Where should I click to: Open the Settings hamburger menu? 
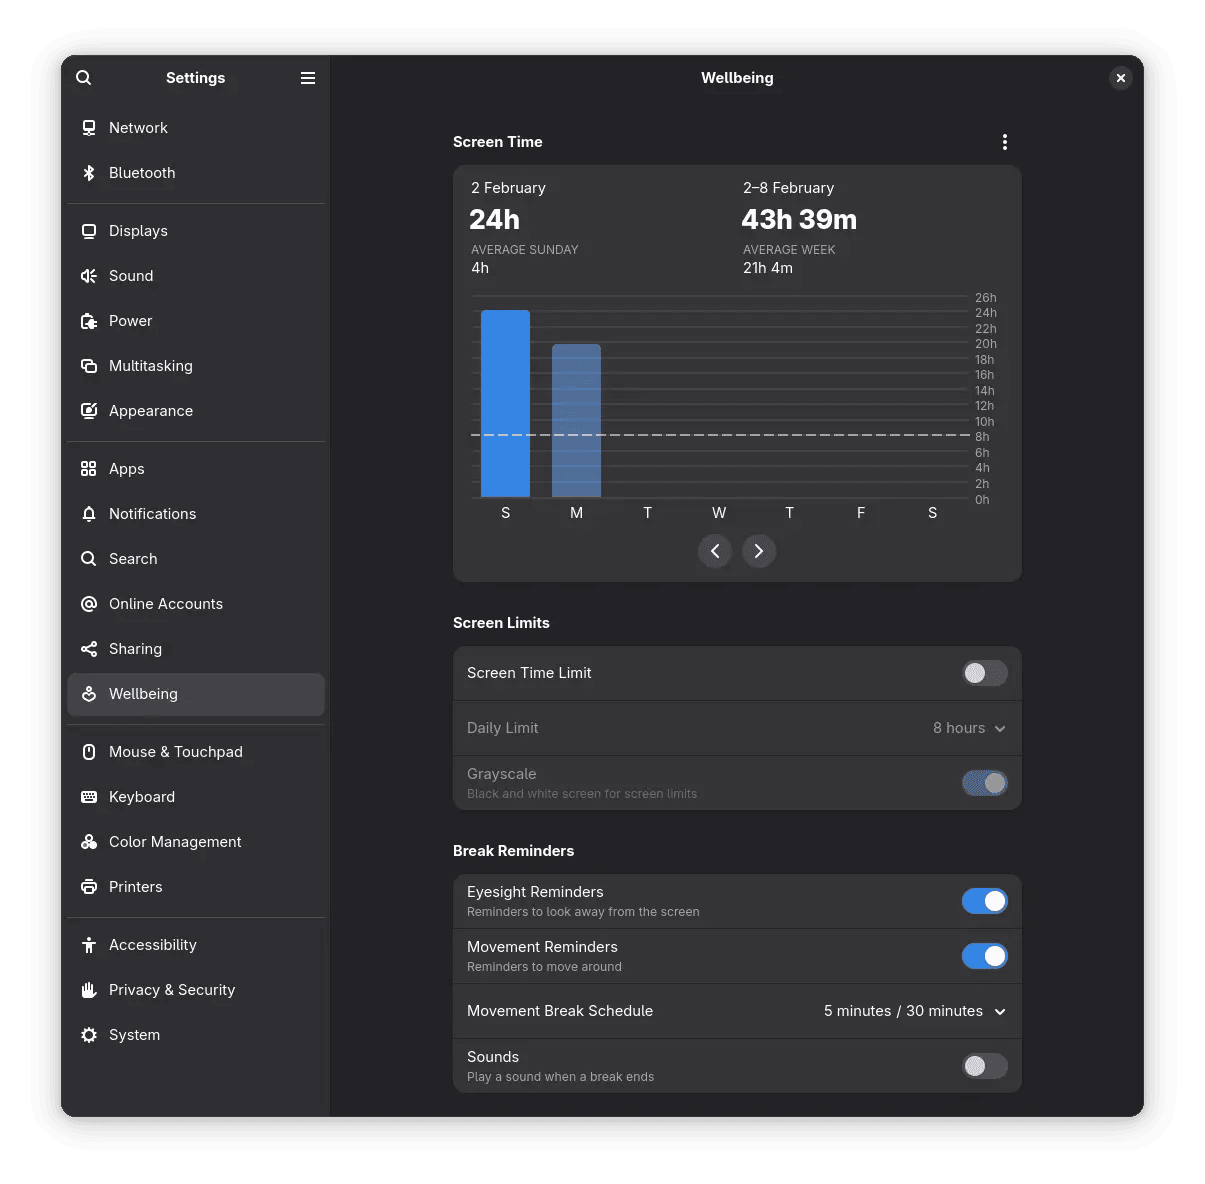308,78
